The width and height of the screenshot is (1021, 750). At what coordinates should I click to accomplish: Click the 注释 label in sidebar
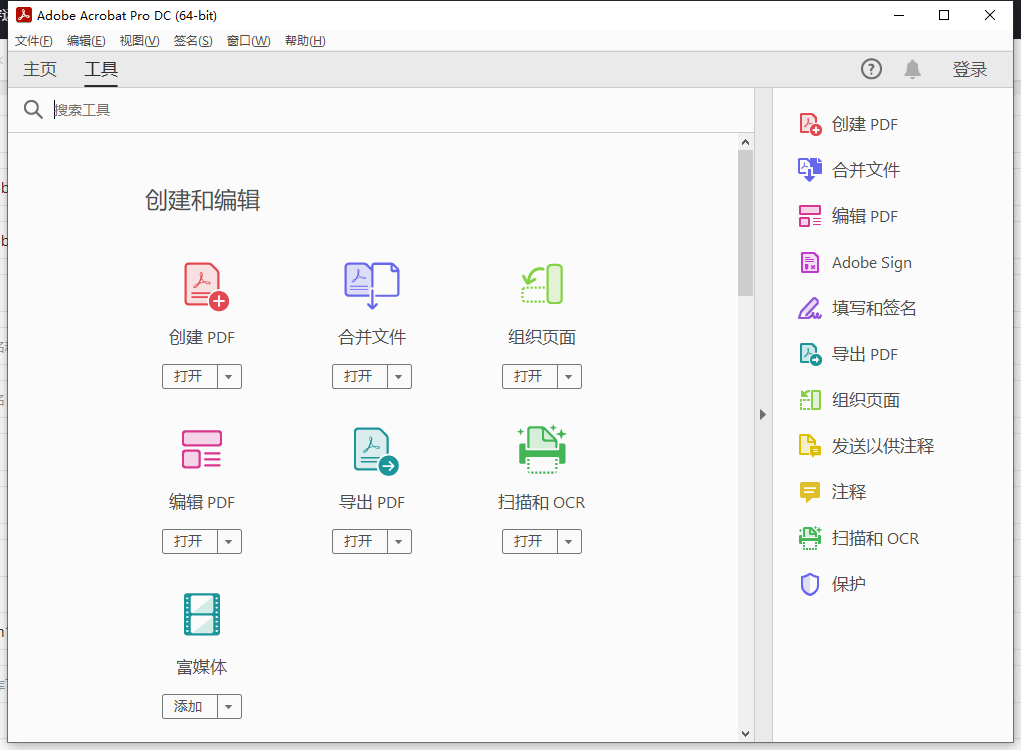coord(848,492)
